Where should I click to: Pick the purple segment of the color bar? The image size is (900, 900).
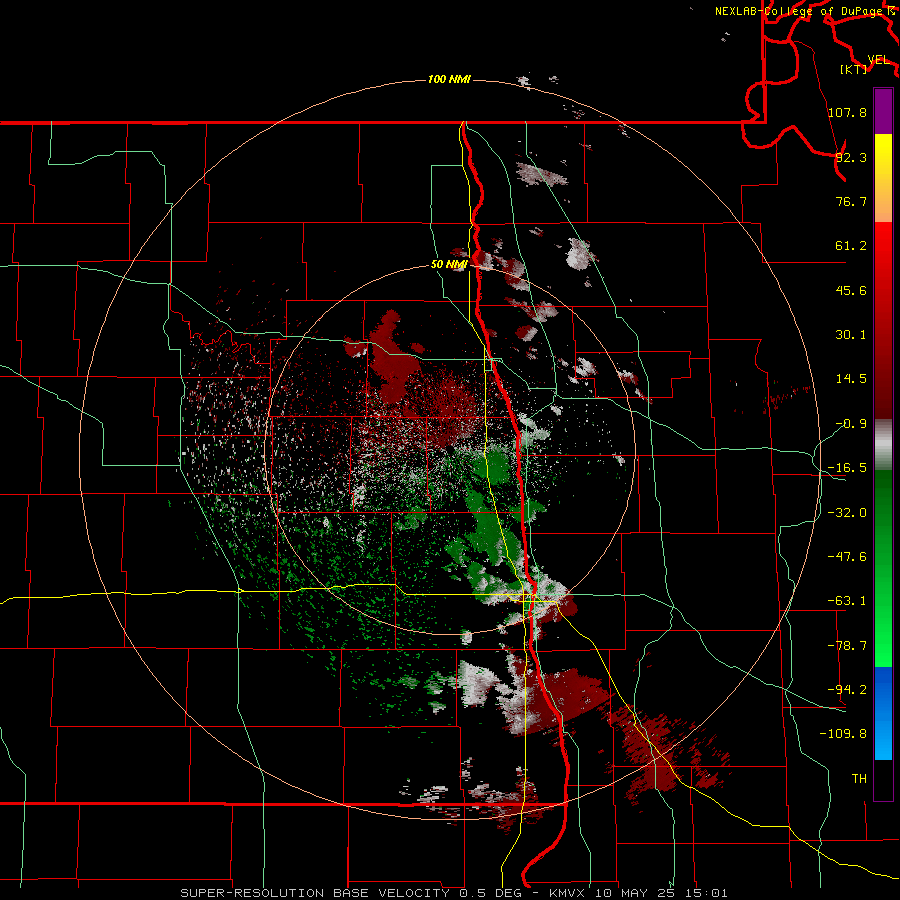(x=883, y=111)
